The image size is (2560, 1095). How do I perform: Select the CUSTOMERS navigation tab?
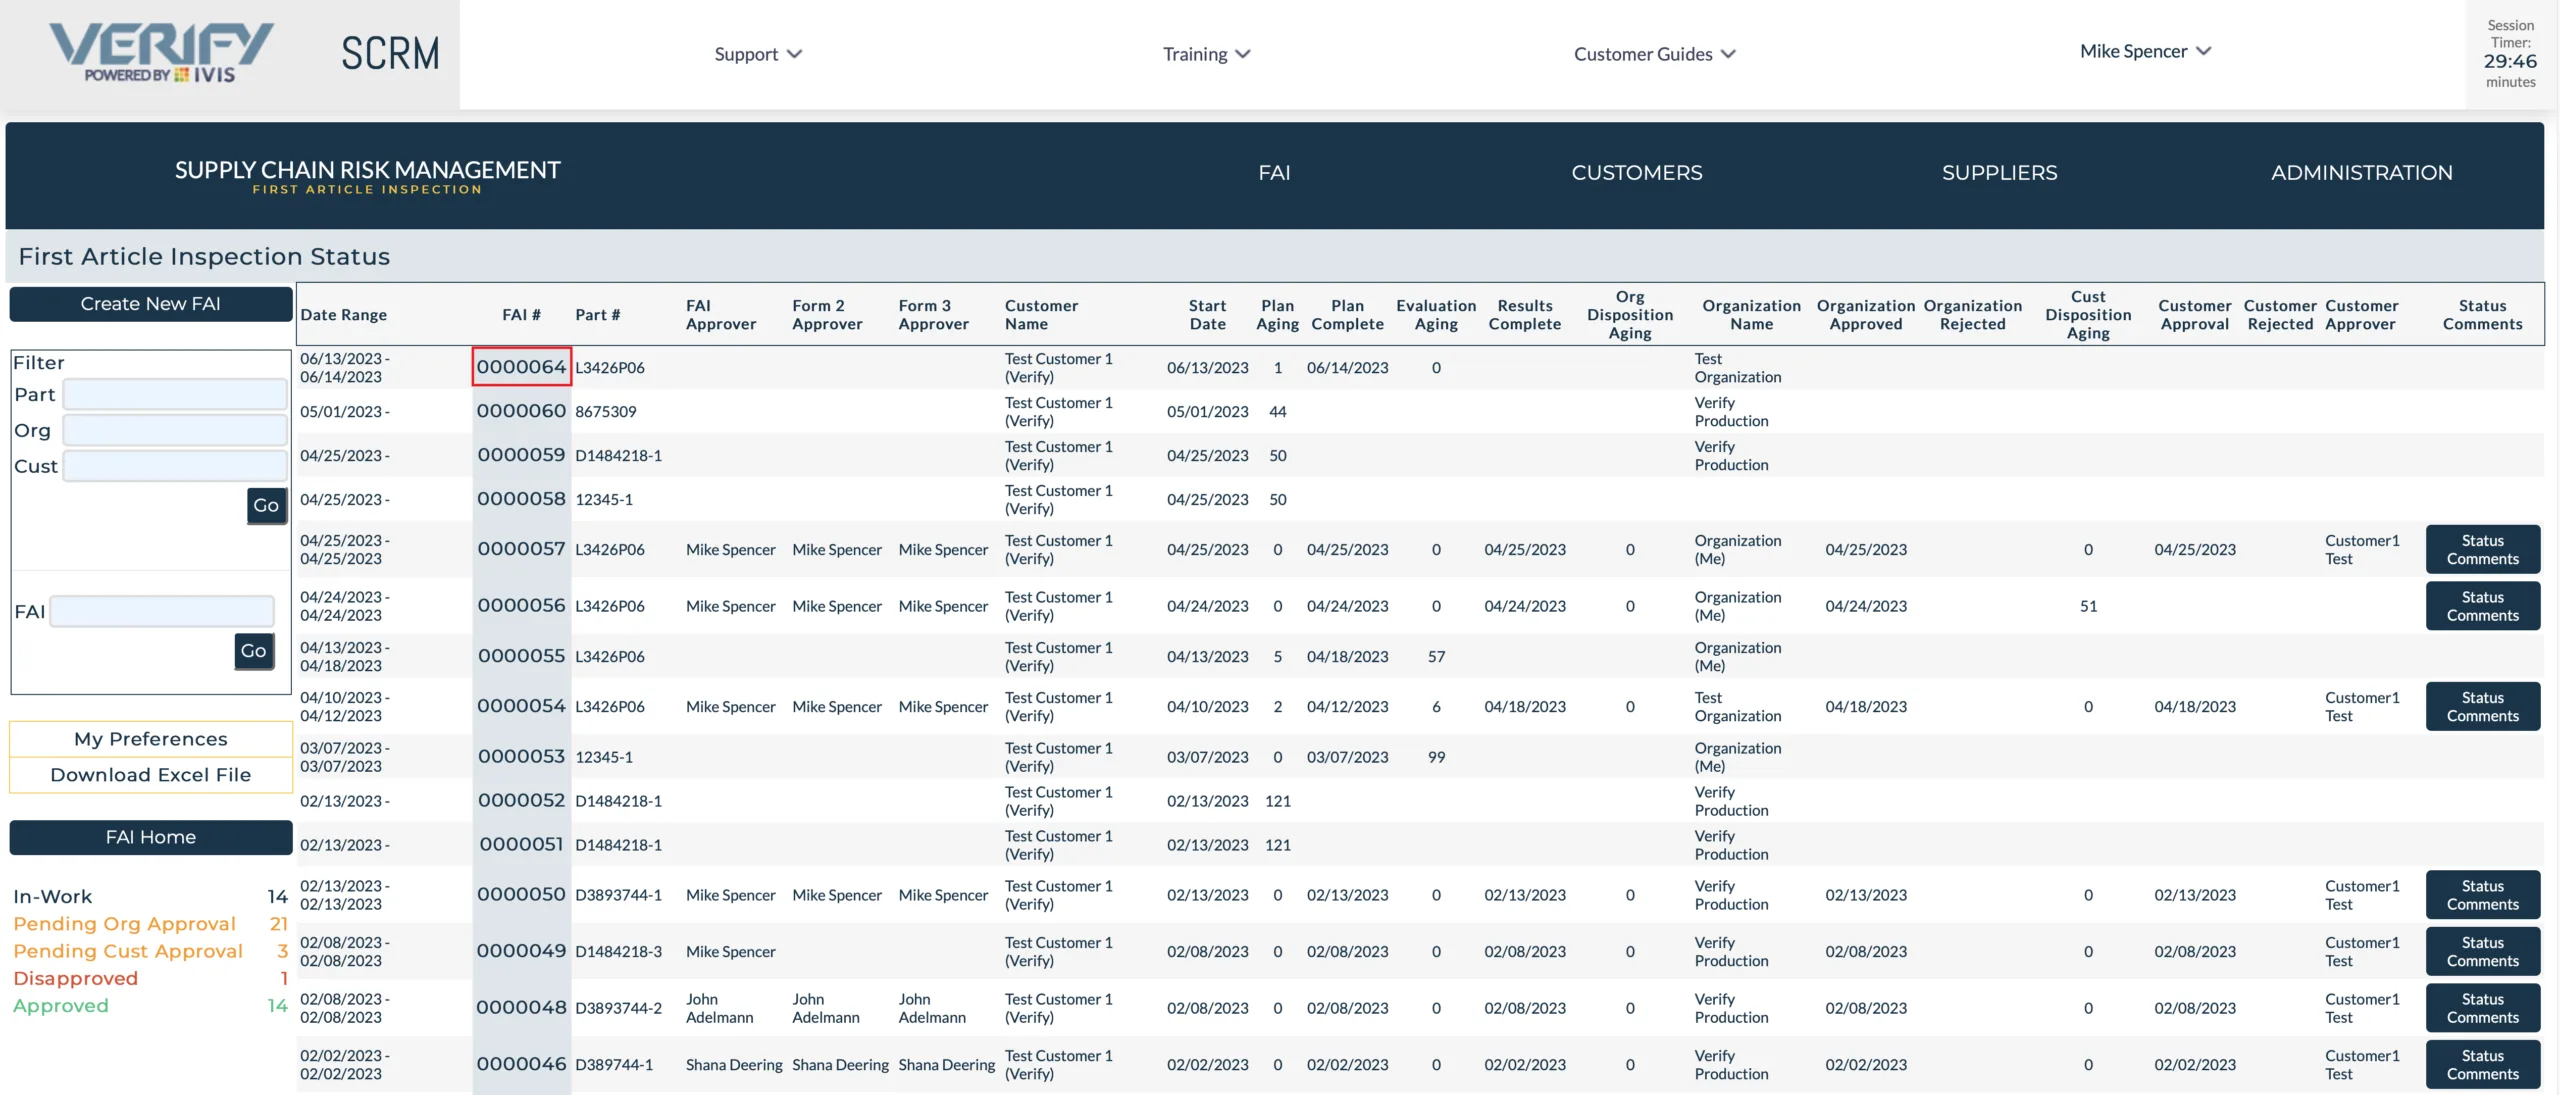[x=1636, y=173]
